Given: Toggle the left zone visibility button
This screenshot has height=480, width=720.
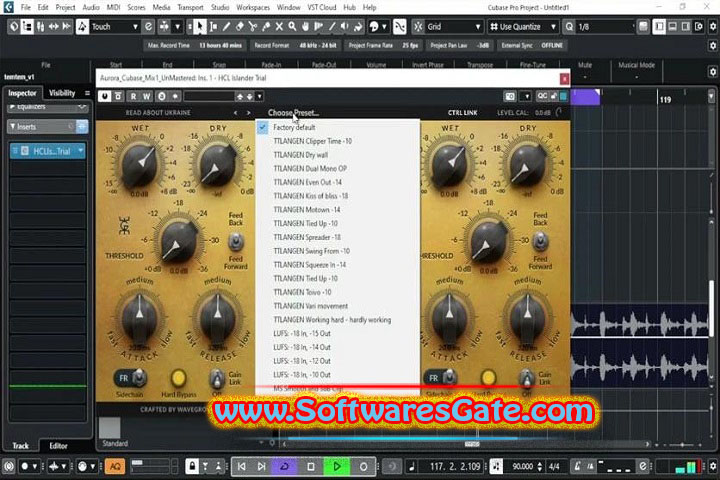Looking at the screenshot, I should (x=659, y=27).
